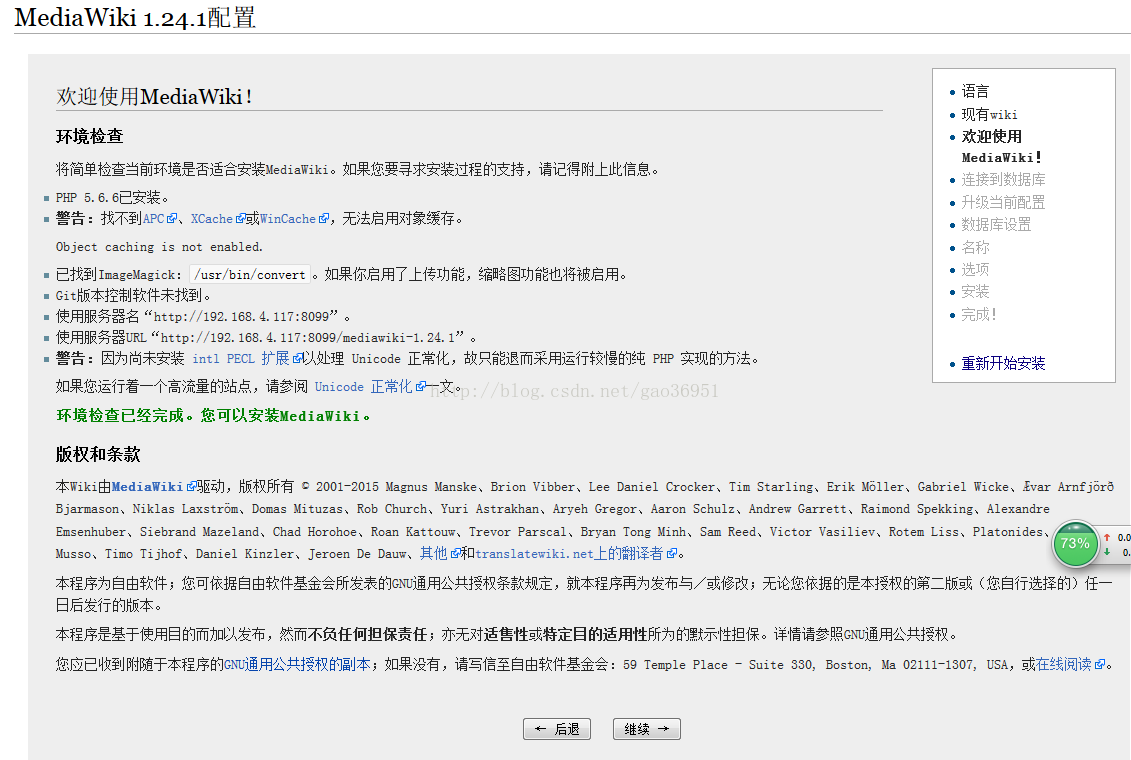The height and width of the screenshot is (760, 1131).
Task: Select sidebar step 欢迎使用MediaWiki!
Action: pos(1001,146)
